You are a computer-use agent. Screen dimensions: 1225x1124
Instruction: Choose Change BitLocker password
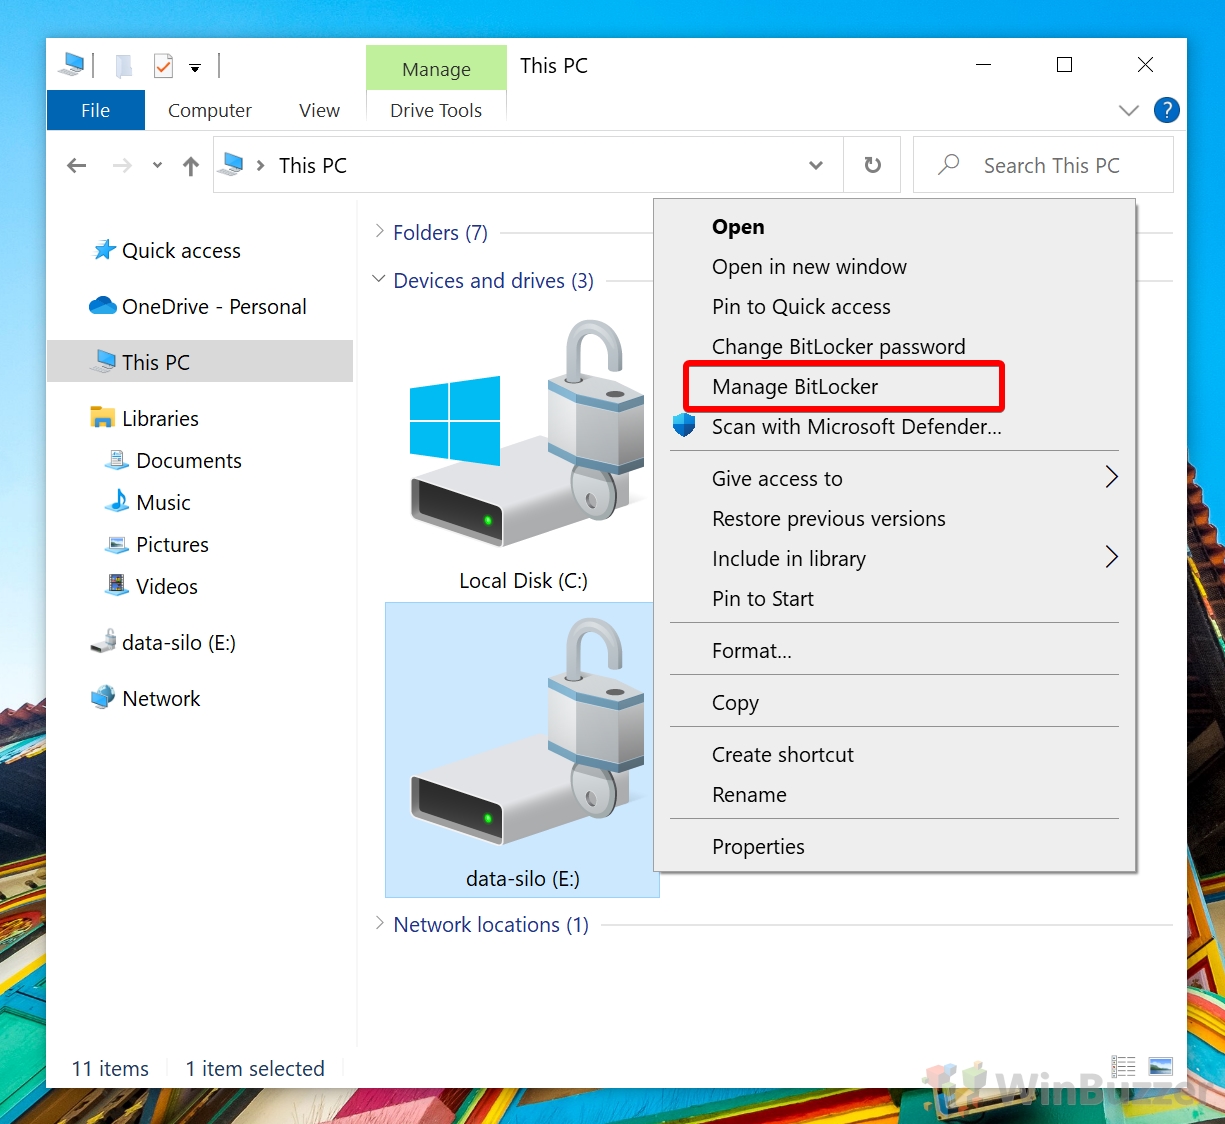(838, 346)
